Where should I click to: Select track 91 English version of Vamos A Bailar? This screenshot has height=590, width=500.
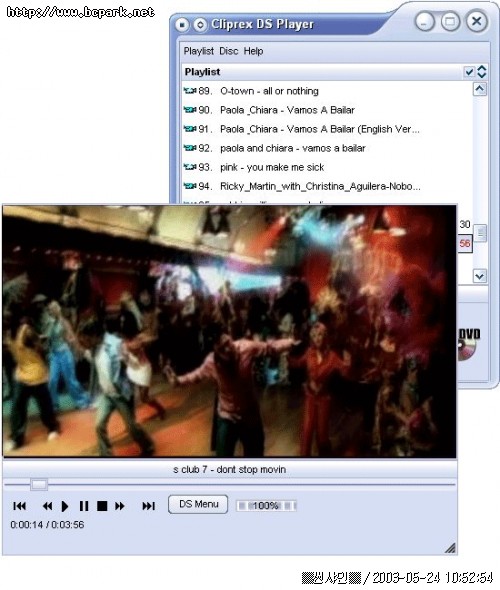click(x=326, y=129)
